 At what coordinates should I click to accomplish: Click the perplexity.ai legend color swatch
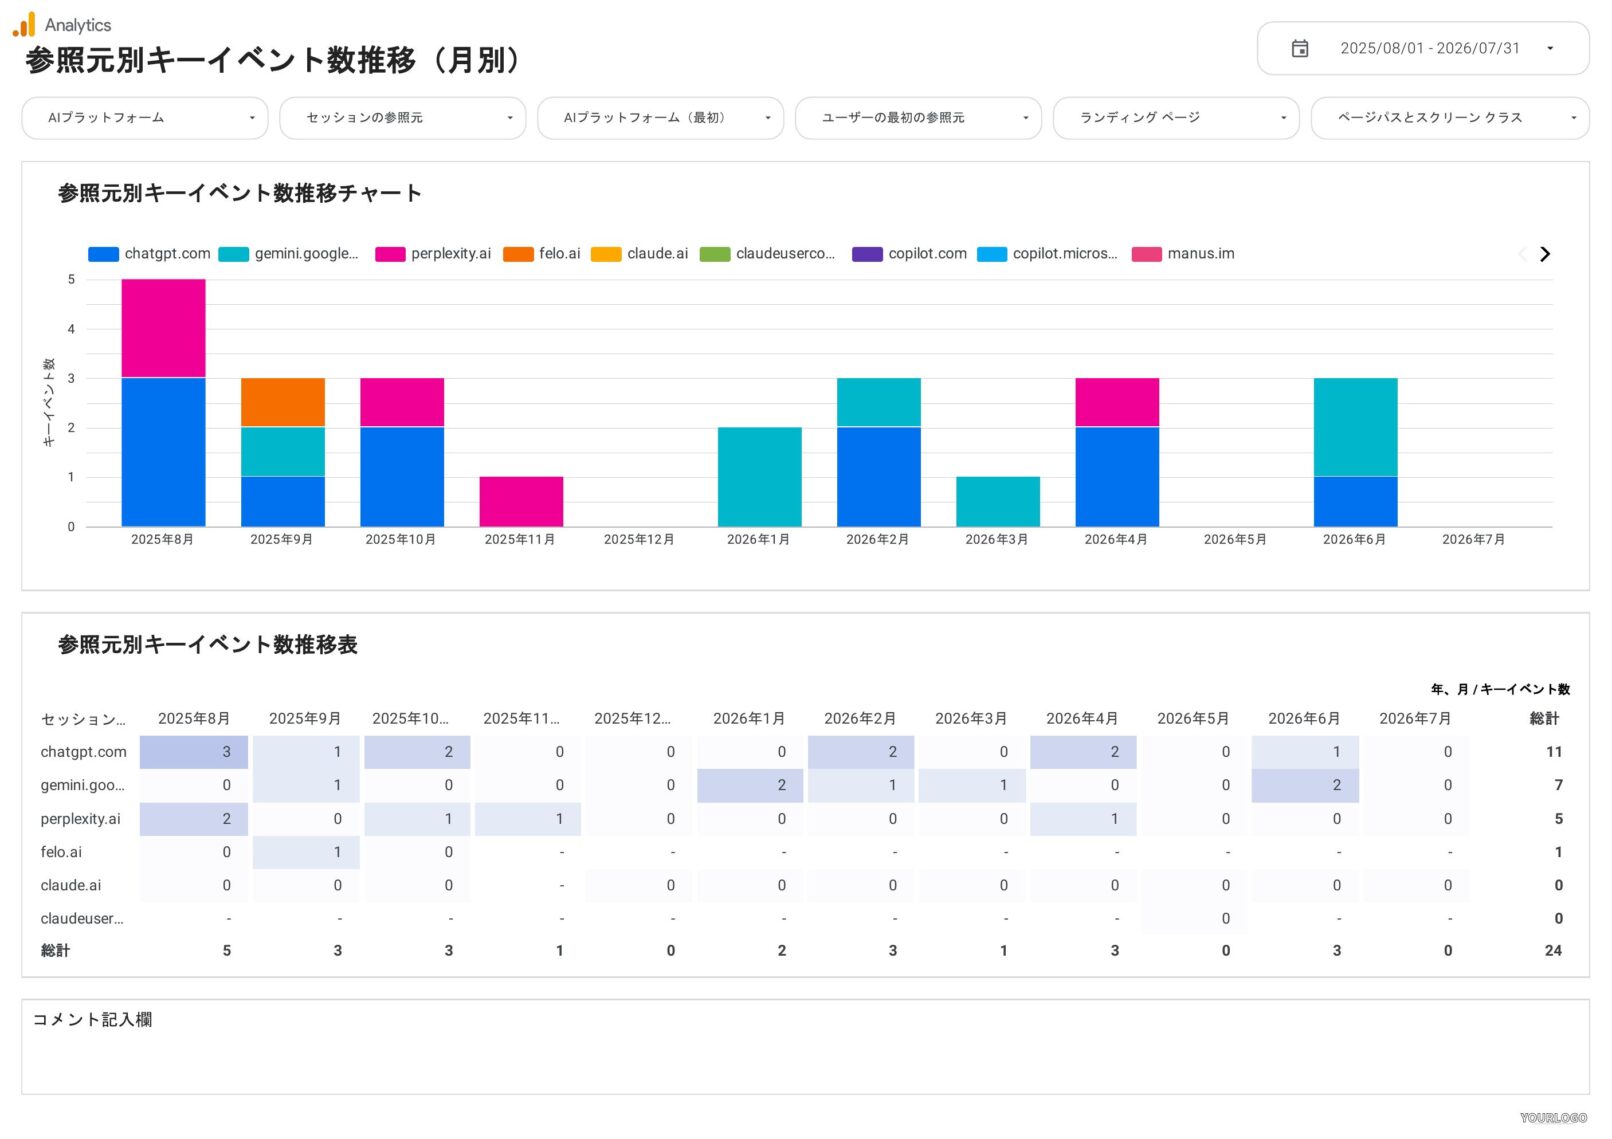pos(390,254)
